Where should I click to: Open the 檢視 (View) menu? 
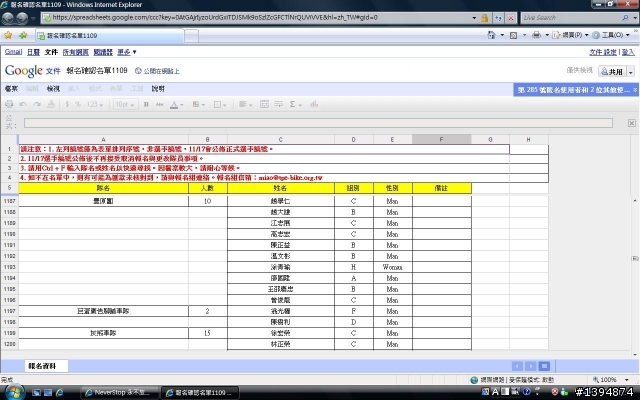(x=53, y=89)
